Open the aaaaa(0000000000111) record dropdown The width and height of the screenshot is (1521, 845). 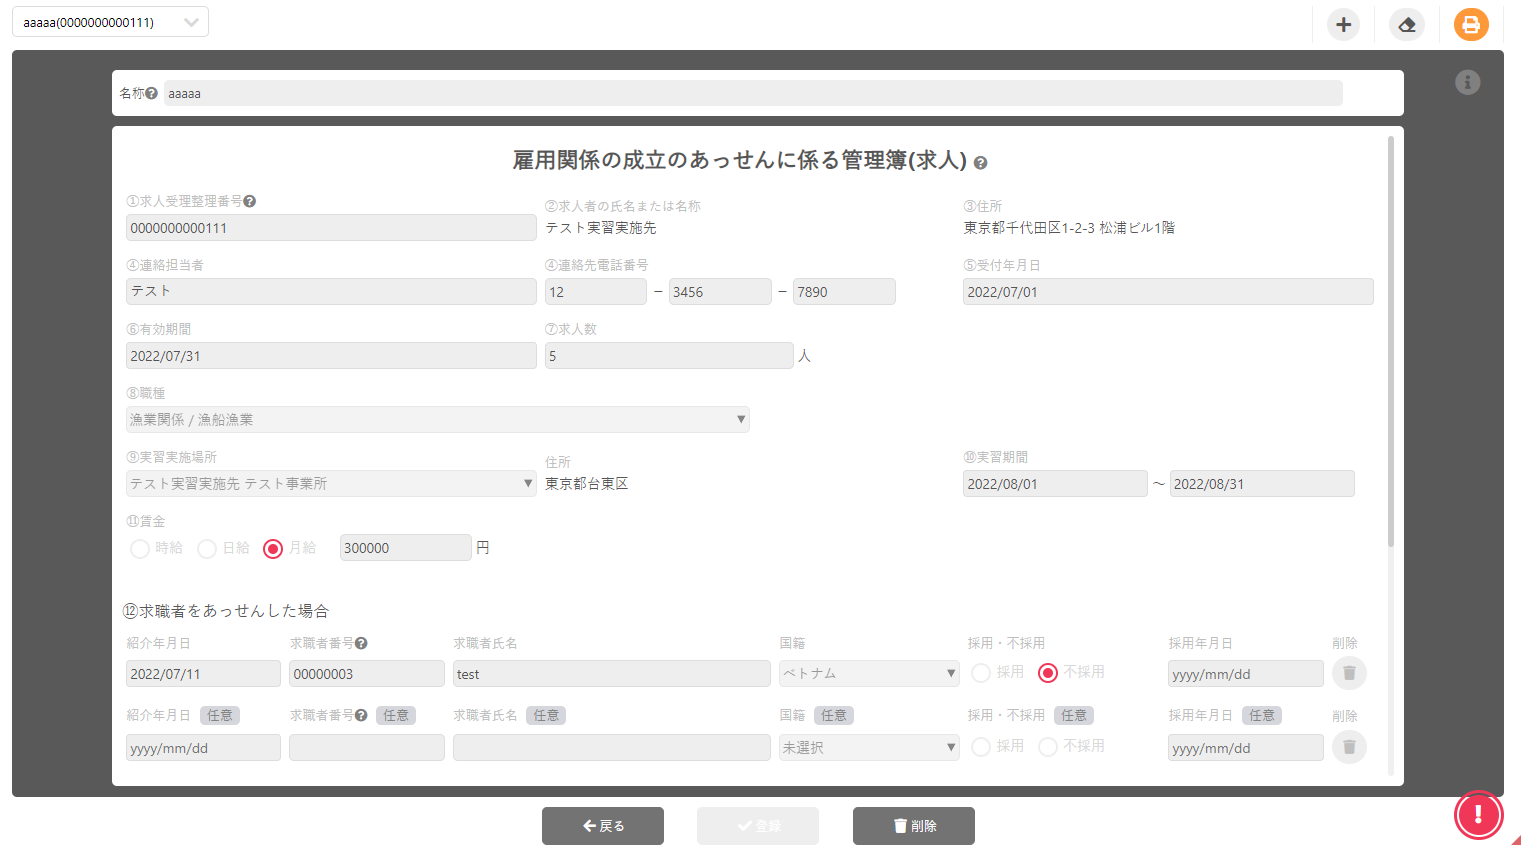[110, 22]
